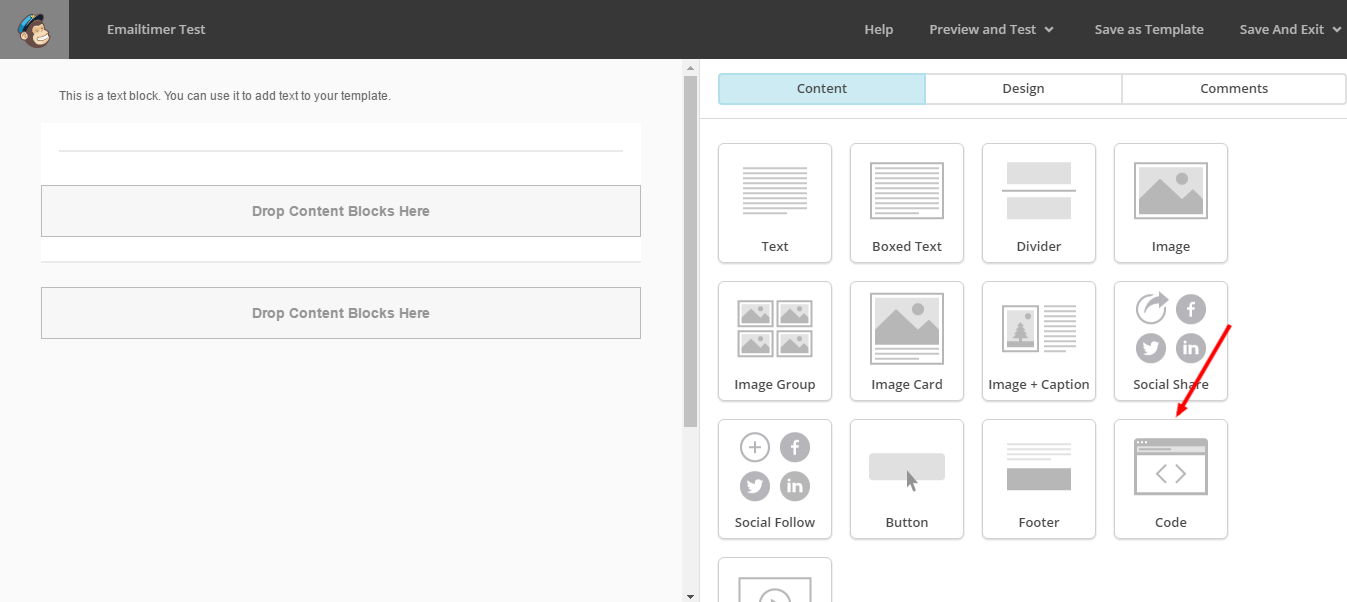Click the editor pane's vertical scrollbar

click(x=690, y=250)
